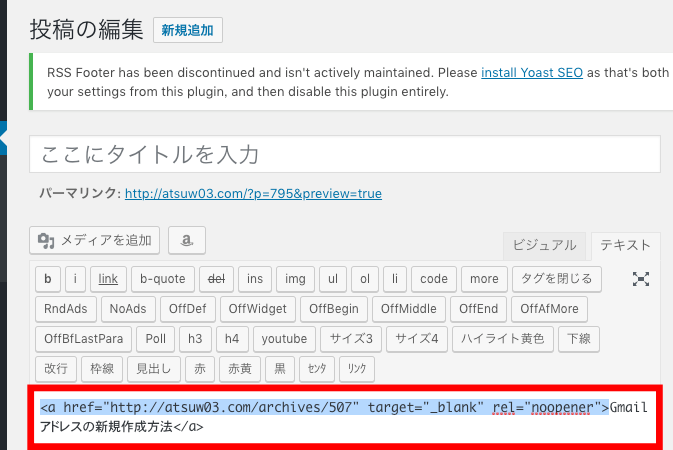Image resolution: width=673 pixels, height=450 pixels.
Task: Click the title input field
Action: tap(345, 154)
